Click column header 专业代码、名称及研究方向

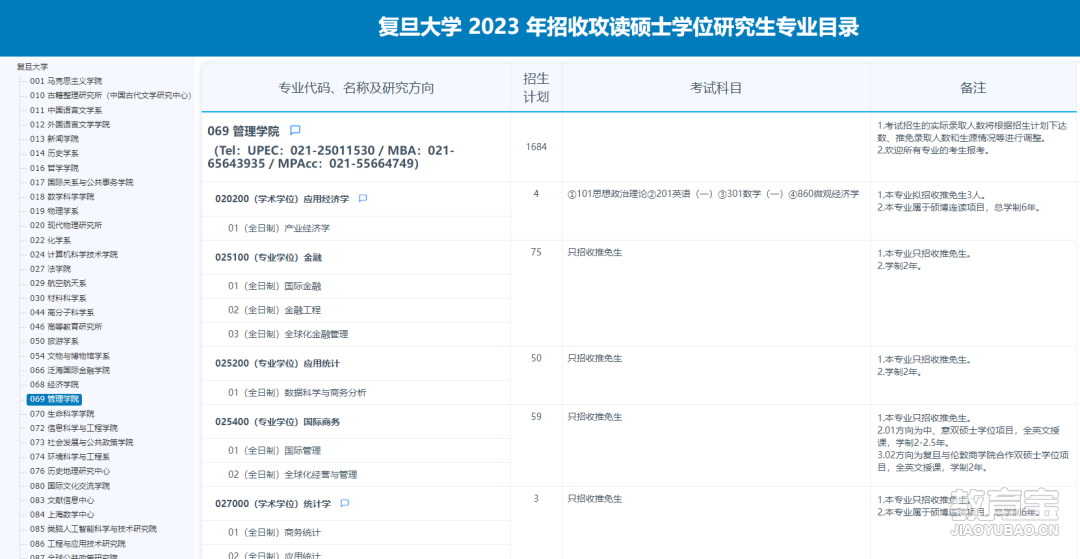coord(356,88)
